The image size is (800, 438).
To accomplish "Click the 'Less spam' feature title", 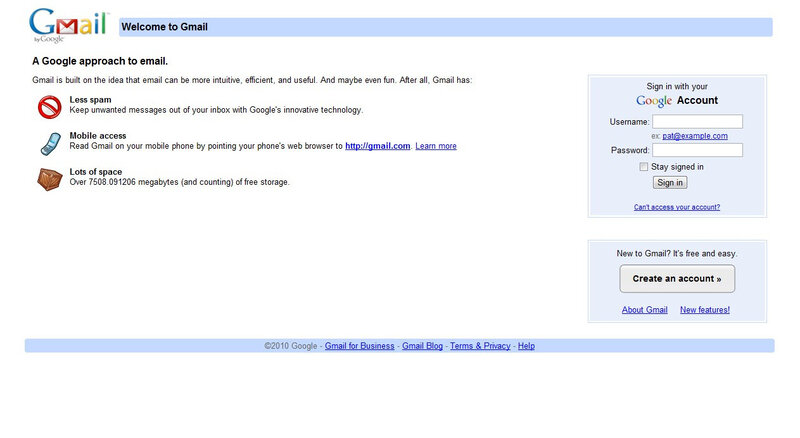I will click(x=90, y=100).
